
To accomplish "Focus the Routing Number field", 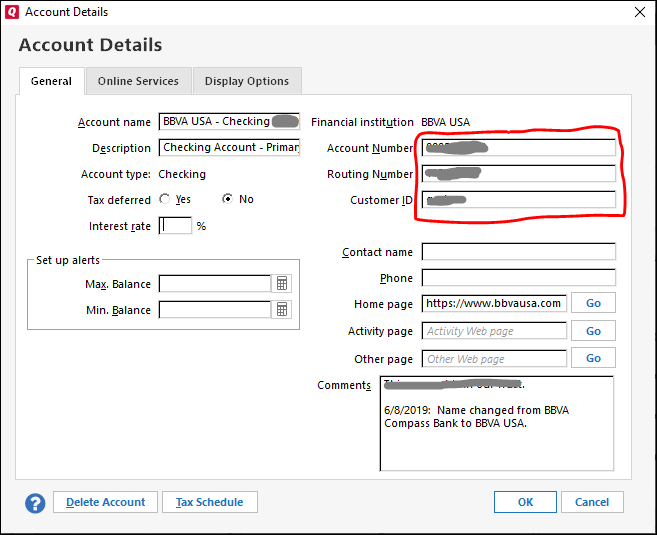I will (x=519, y=173).
